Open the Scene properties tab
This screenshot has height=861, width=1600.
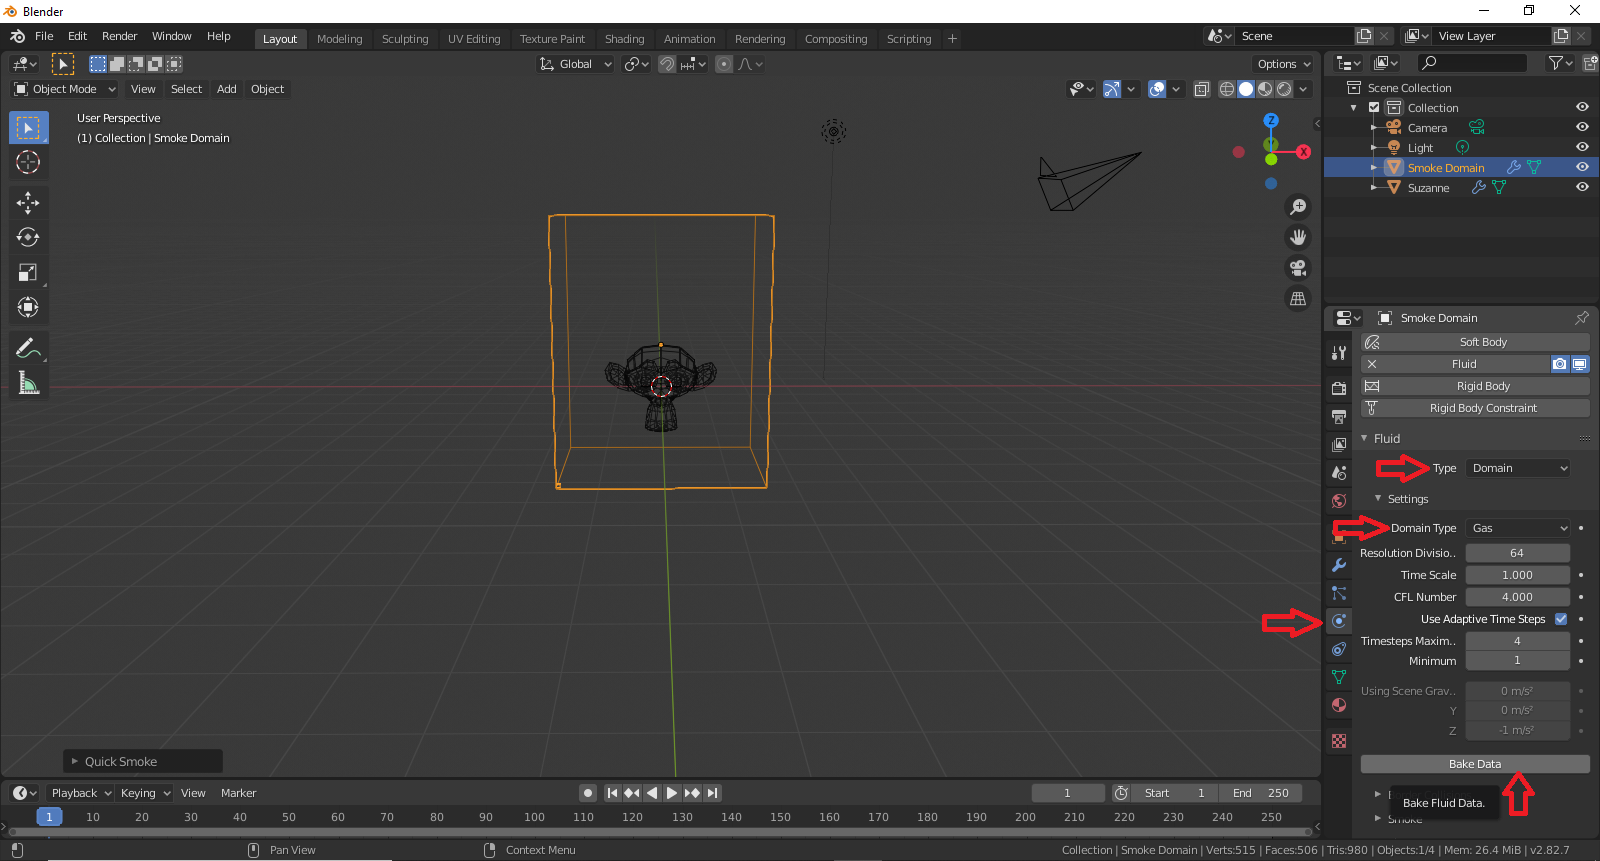(x=1339, y=473)
